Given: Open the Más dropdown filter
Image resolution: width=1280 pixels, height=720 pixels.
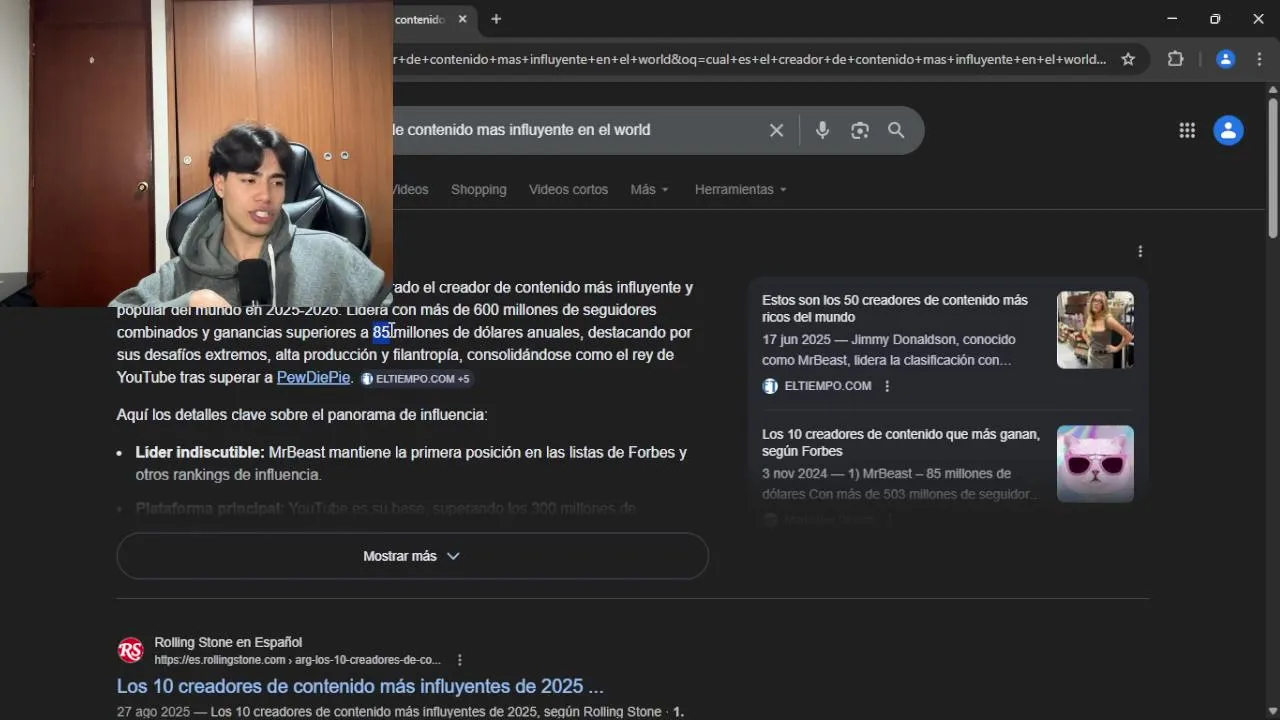Looking at the screenshot, I should pyautogui.click(x=649, y=189).
